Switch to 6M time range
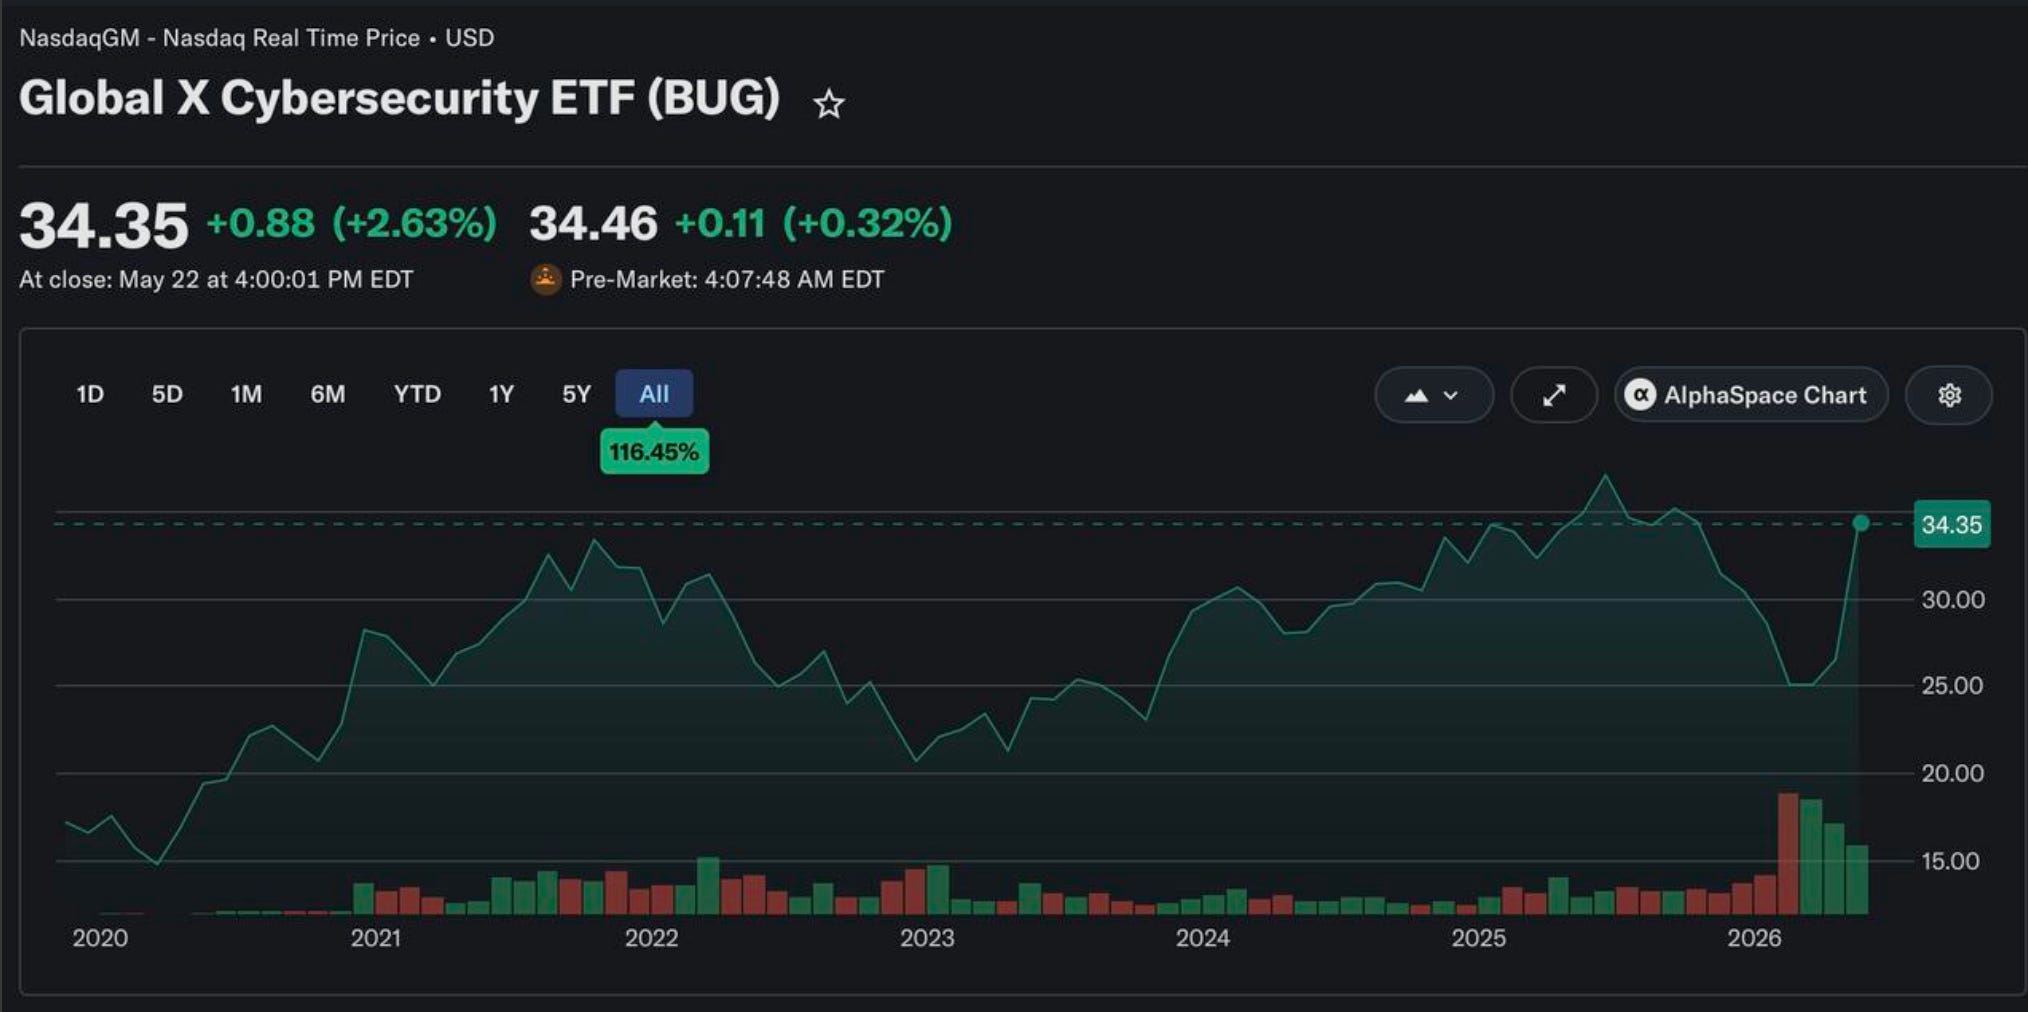Viewport: 2028px width, 1012px height. pos(327,394)
